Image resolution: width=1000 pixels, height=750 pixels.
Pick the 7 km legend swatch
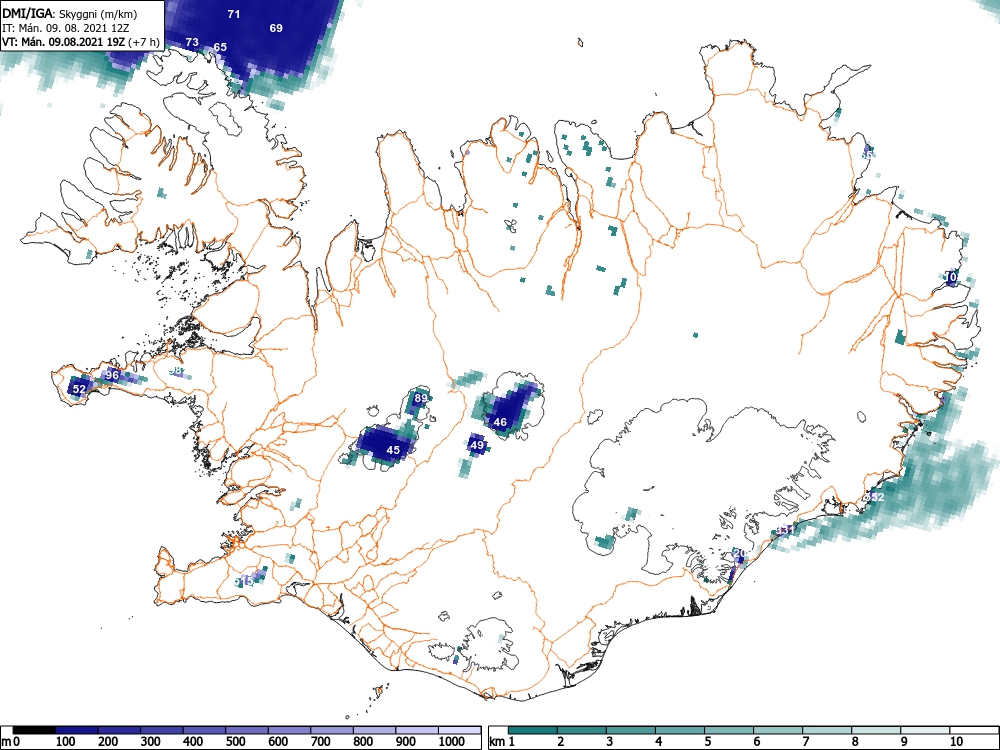tap(827, 730)
